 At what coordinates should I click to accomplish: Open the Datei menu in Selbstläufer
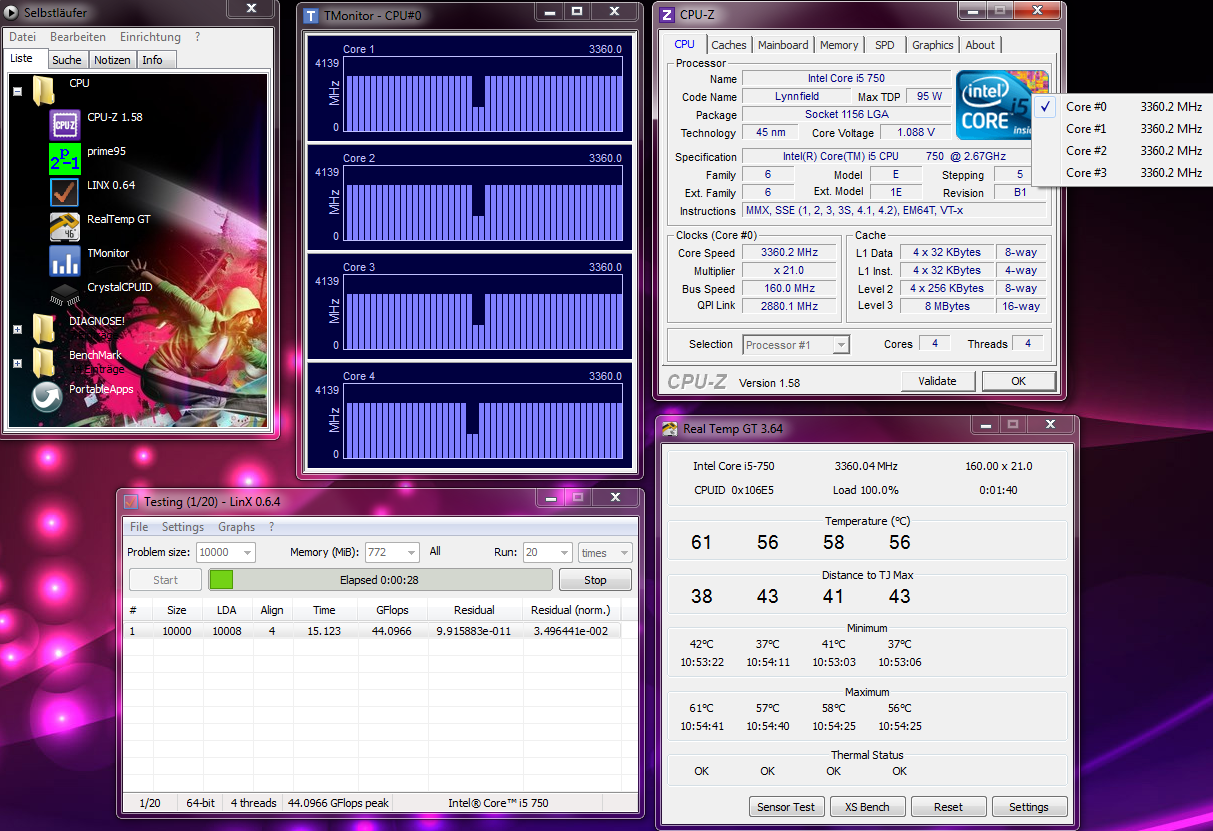[x=23, y=37]
